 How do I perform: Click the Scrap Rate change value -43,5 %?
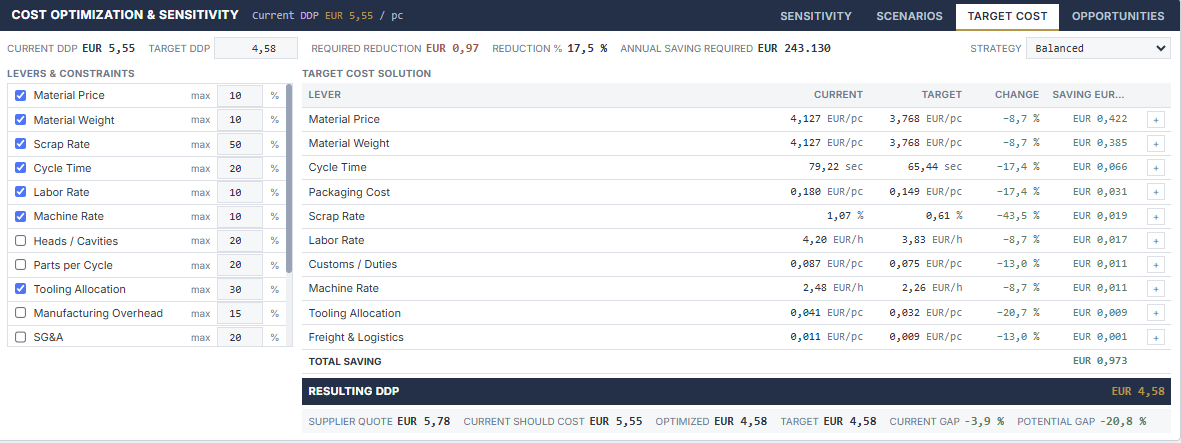[1017, 216]
